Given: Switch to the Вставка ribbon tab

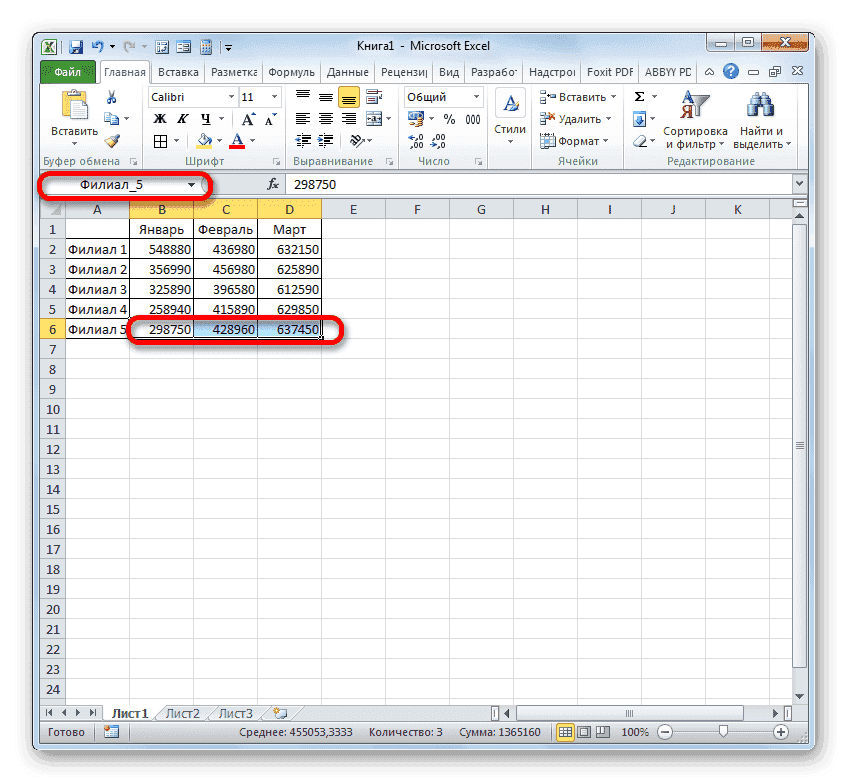Looking at the screenshot, I should [178, 71].
